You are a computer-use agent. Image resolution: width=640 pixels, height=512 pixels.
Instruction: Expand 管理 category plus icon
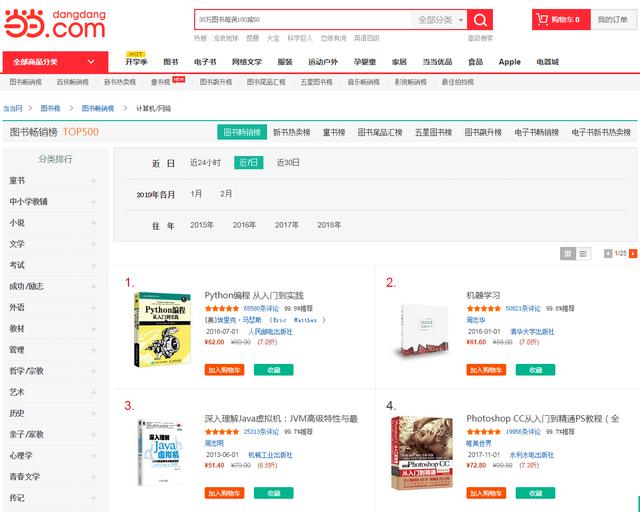(93, 350)
